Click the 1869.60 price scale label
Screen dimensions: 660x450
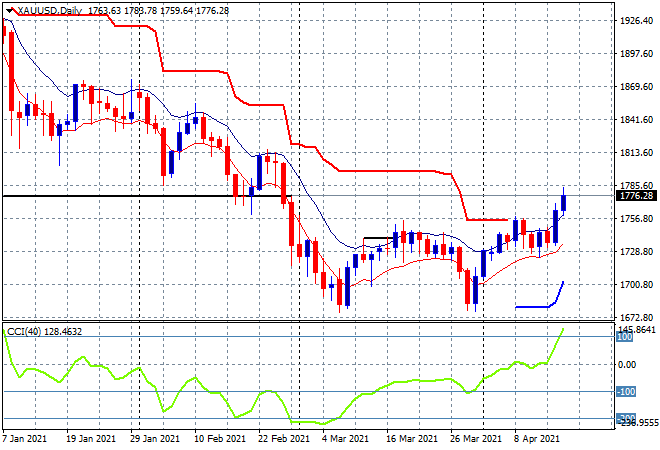(x=636, y=87)
